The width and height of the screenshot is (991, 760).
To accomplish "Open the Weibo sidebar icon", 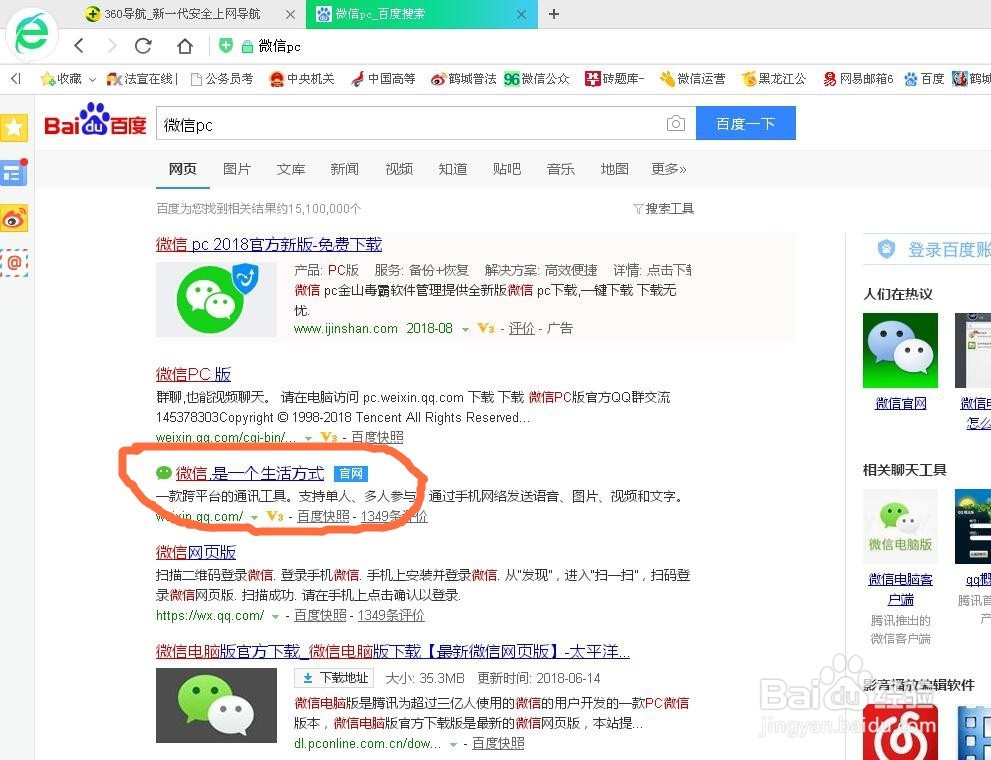I will click(14, 218).
